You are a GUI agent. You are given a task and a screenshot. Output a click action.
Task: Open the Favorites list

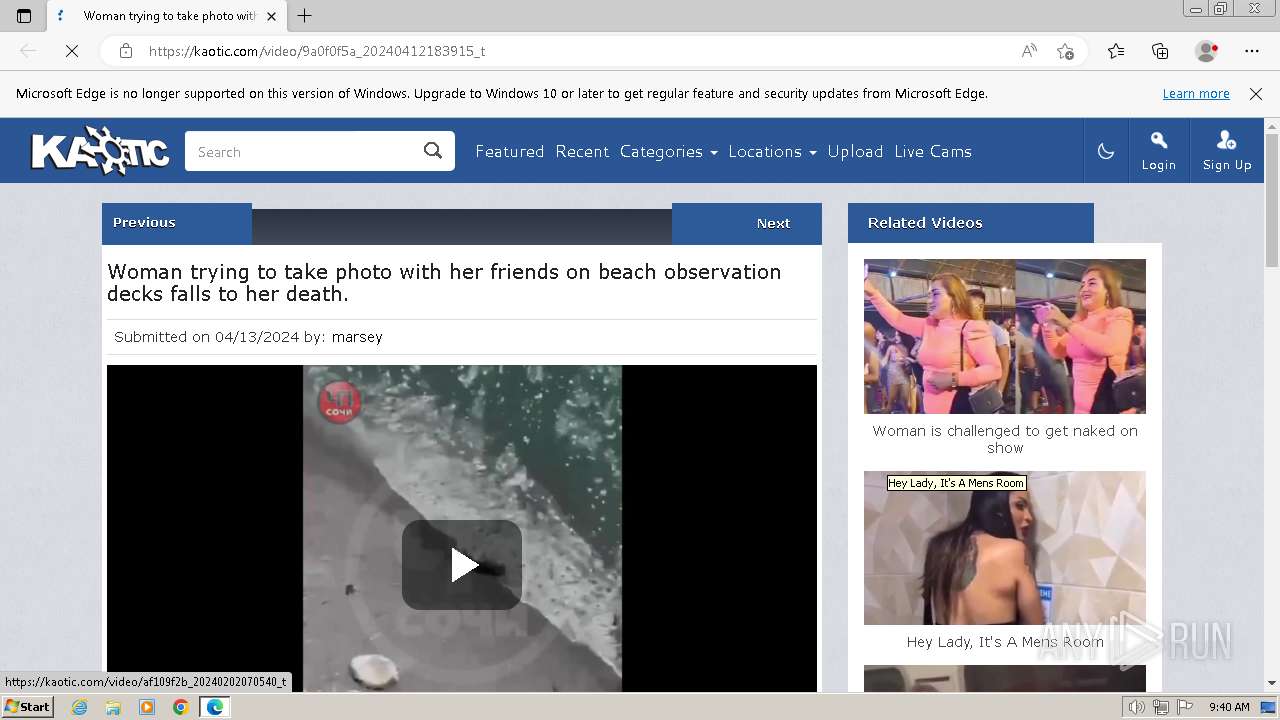tap(1116, 51)
